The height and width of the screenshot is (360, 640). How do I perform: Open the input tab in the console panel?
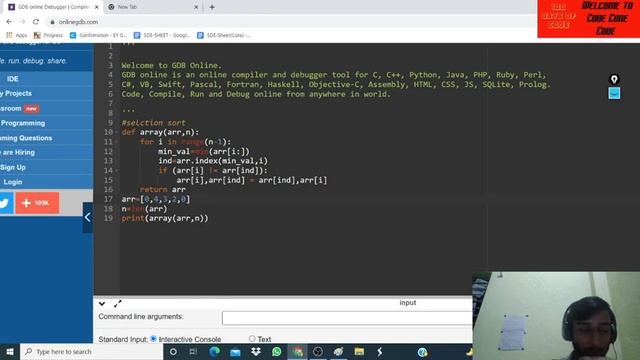(407, 303)
